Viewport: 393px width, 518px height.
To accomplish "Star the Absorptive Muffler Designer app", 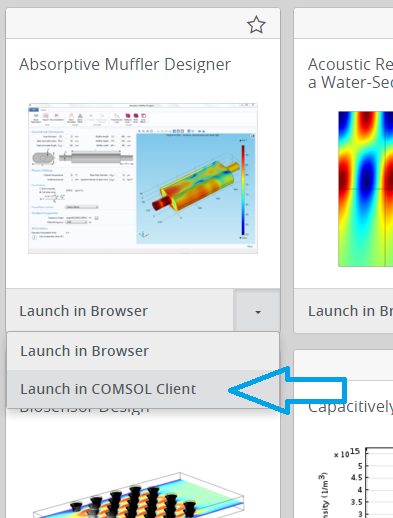I will point(256,25).
